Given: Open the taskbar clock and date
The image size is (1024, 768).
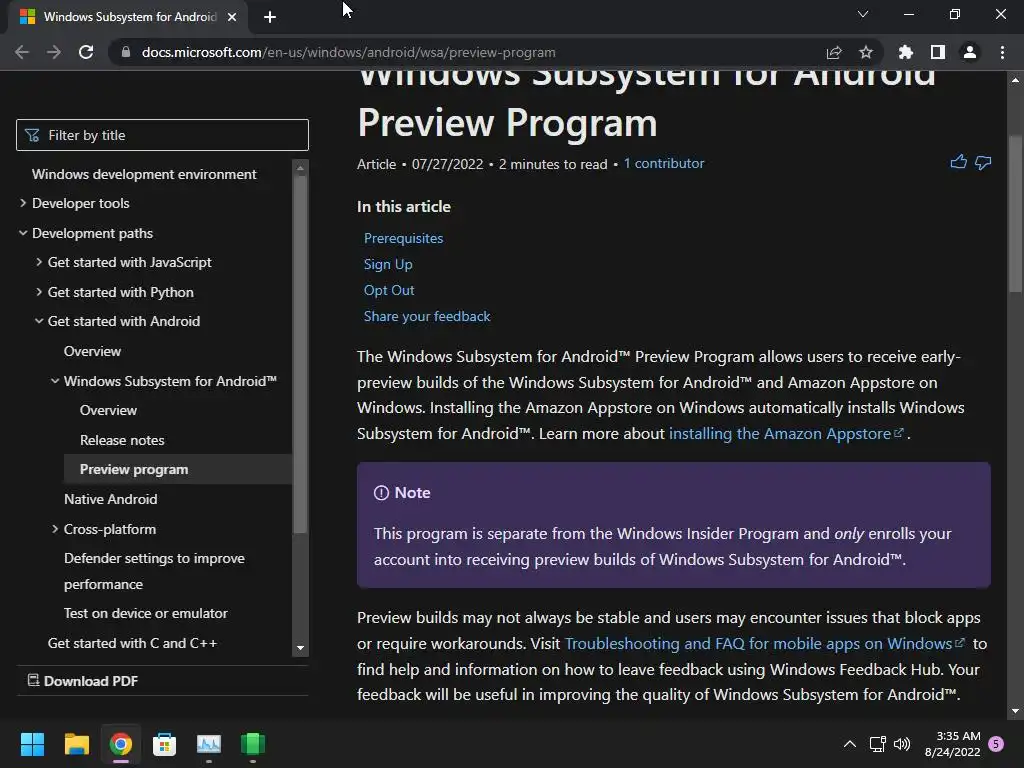Looking at the screenshot, I should pyautogui.click(x=952, y=744).
